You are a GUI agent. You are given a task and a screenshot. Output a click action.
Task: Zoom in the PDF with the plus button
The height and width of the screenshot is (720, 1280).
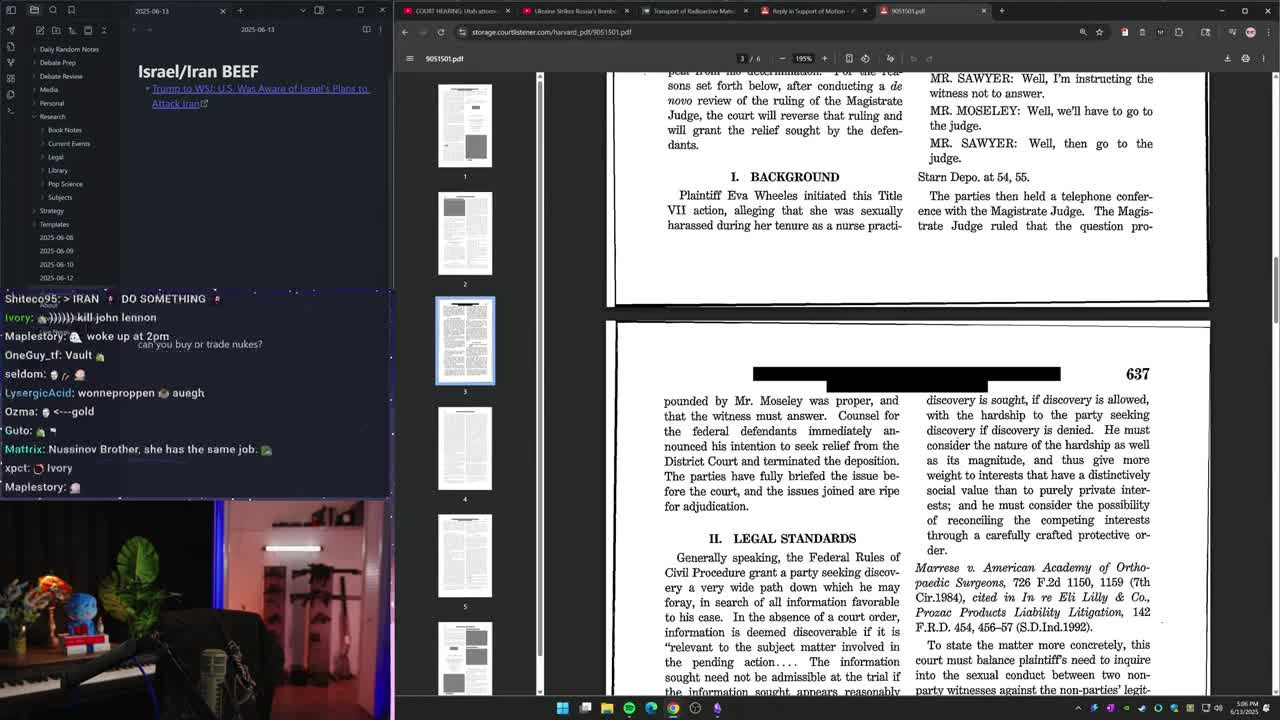(x=824, y=58)
